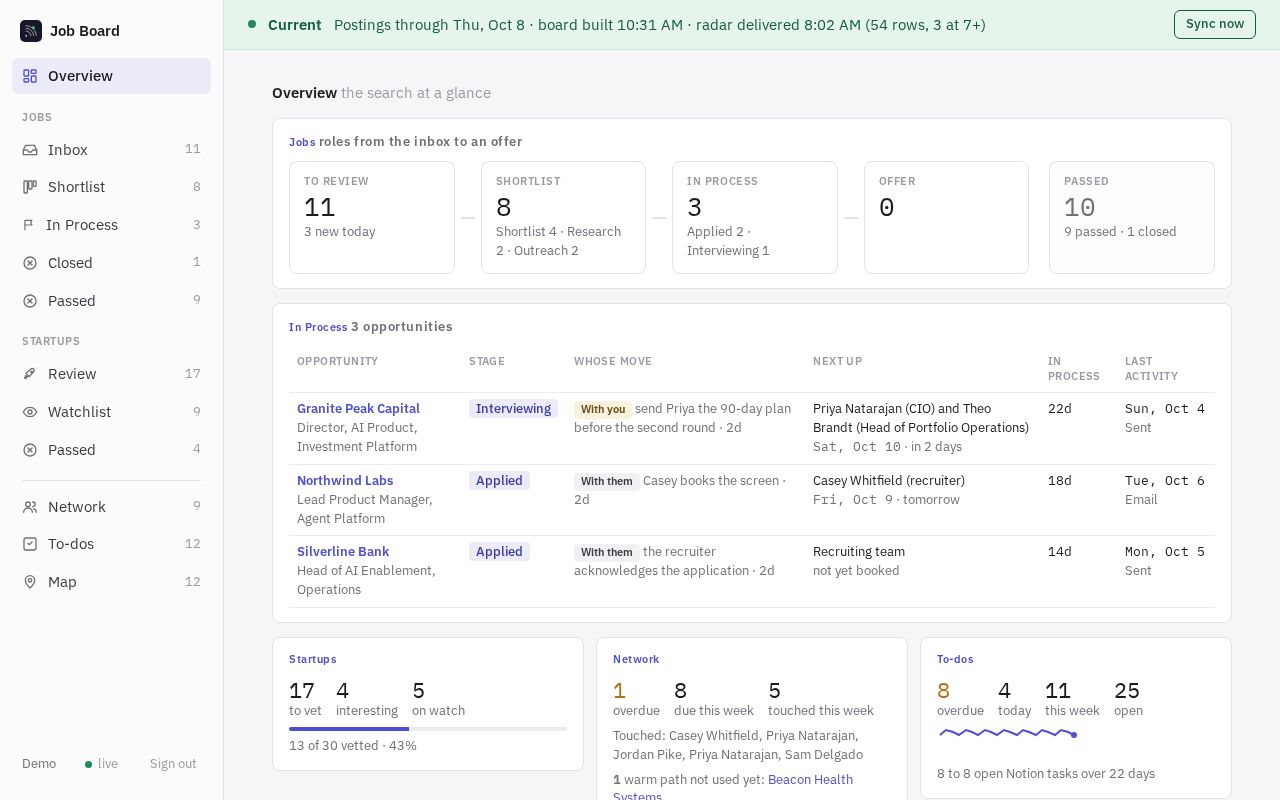Click the Map pin icon
The width and height of the screenshot is (1280, 800).
point(30,582)
